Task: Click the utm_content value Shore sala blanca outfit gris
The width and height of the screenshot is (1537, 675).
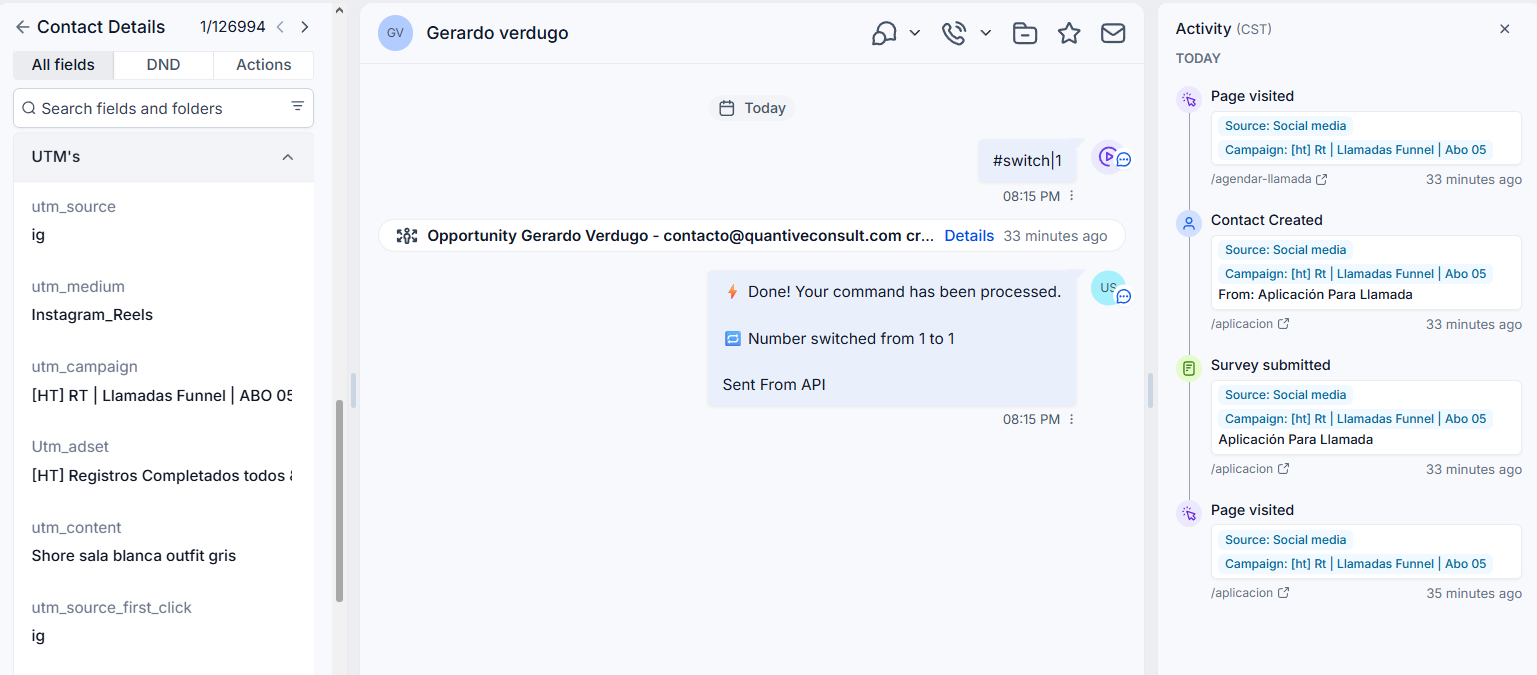Action: tap(134, 556)
